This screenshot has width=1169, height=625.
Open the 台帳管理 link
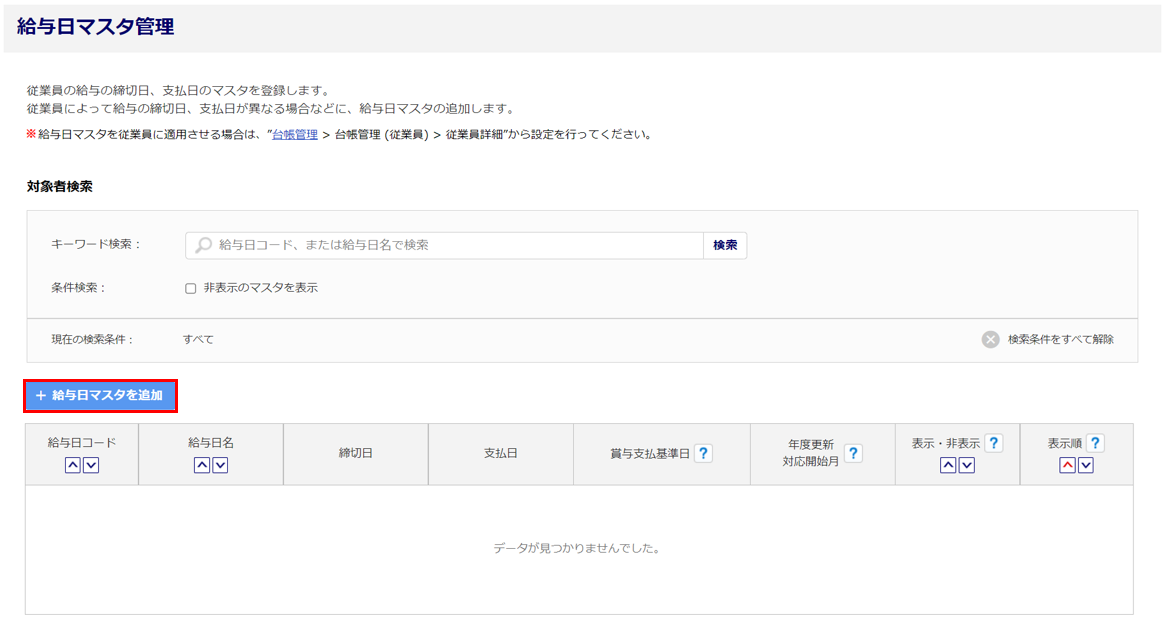[294, 134]
